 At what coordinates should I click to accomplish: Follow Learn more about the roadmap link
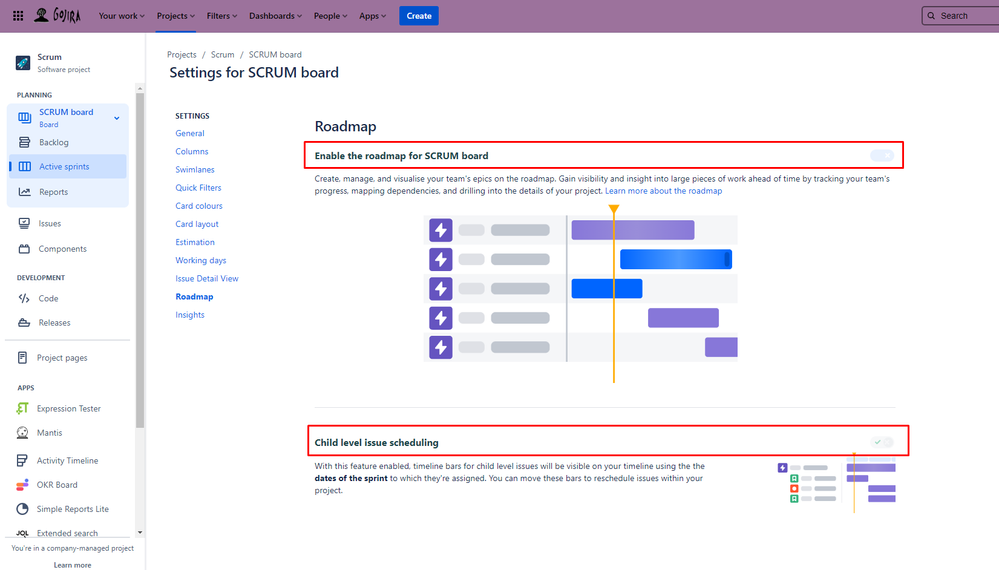coord(663,191)
